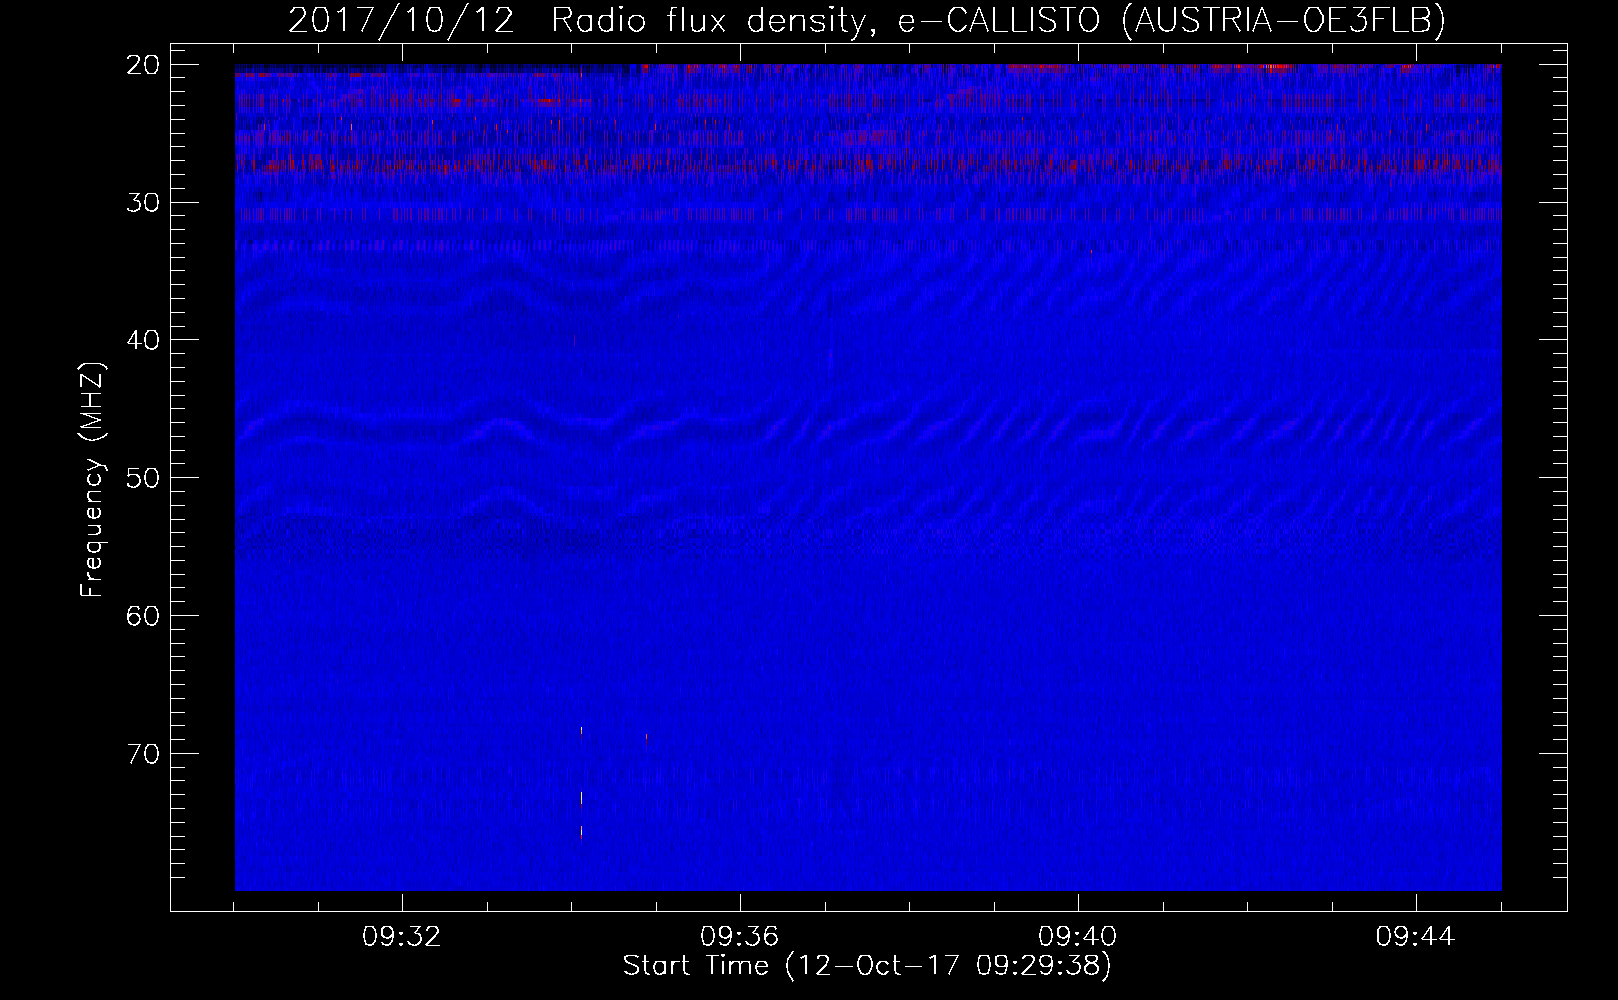Select the station name '(AUSTRIA-OE3FLB)'
The image size is (1618, 1000).
click(x=1284, y=21)
